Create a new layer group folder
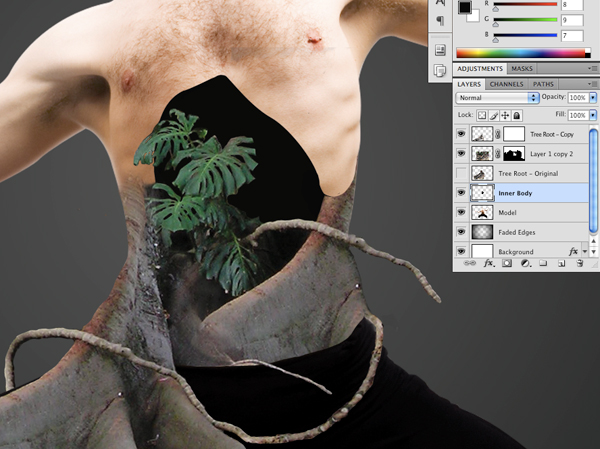600x449 pixels. click(543, 263)
